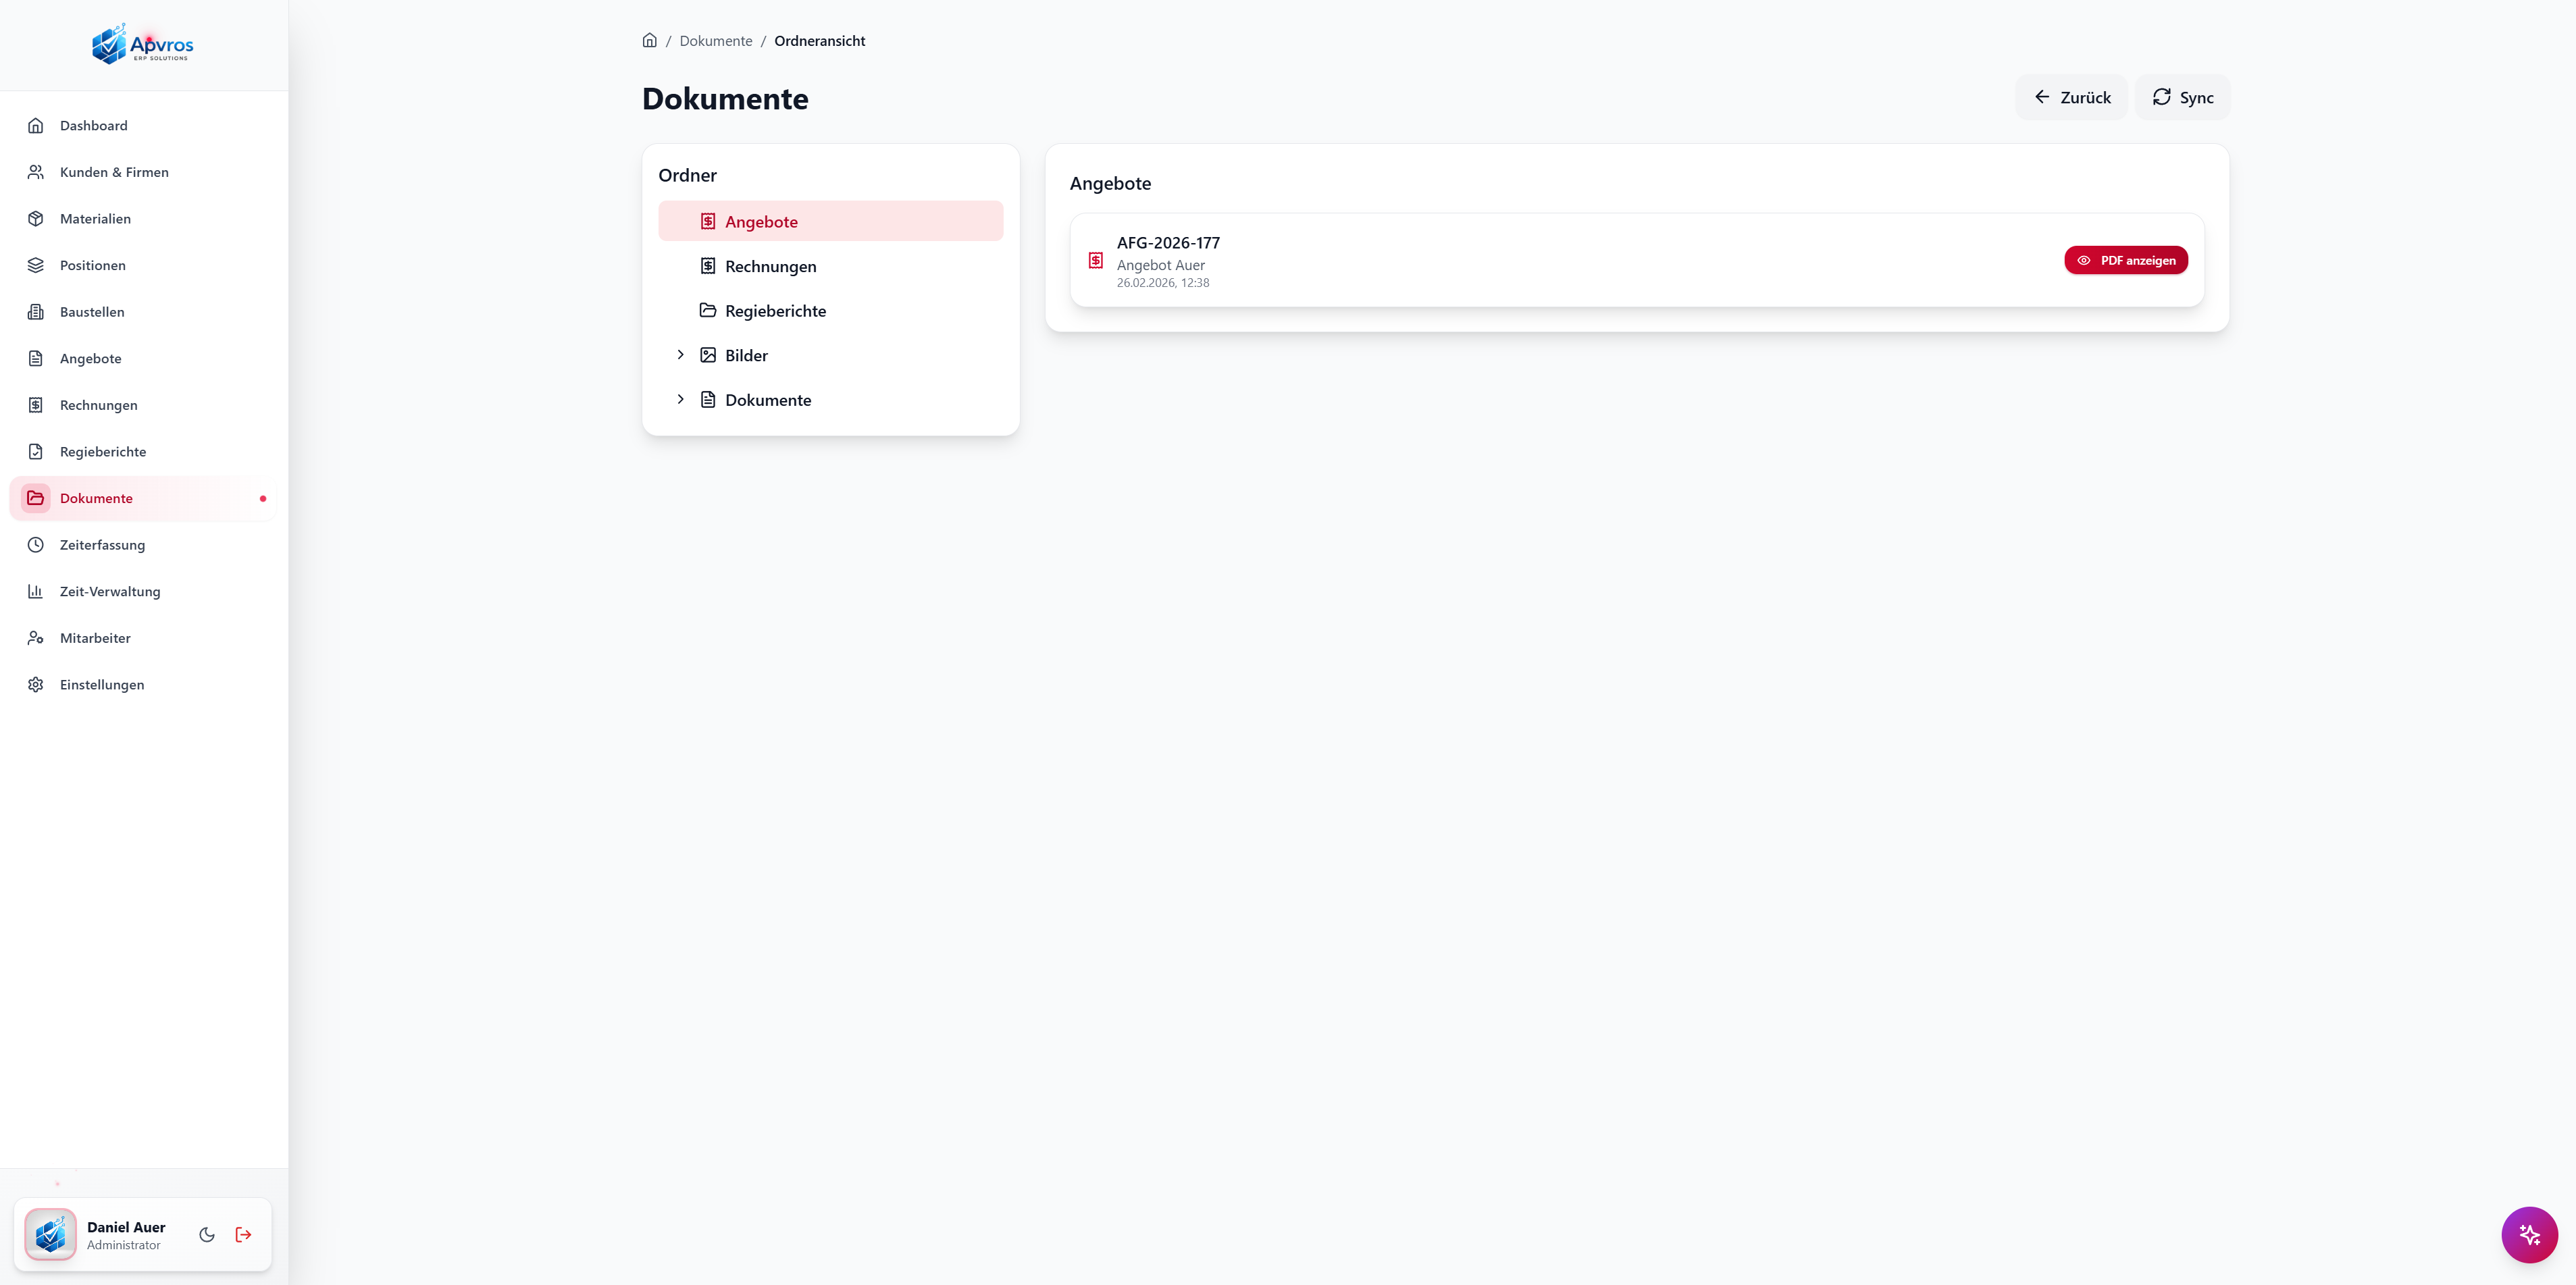Open Dokumente in the breadcrumb
Viewport: 2576px width, 1285px height.
(x=715, y=40)
